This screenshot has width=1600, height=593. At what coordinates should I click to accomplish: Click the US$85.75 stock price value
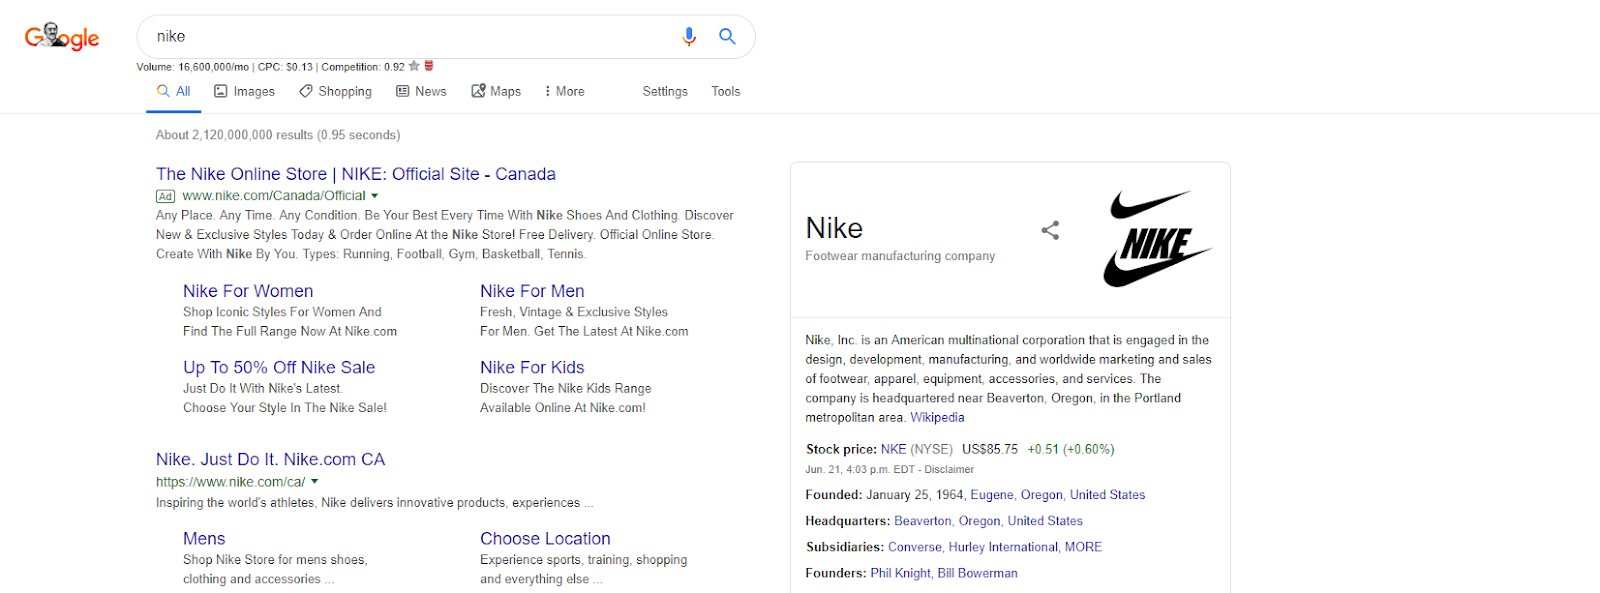click(990, 449)
